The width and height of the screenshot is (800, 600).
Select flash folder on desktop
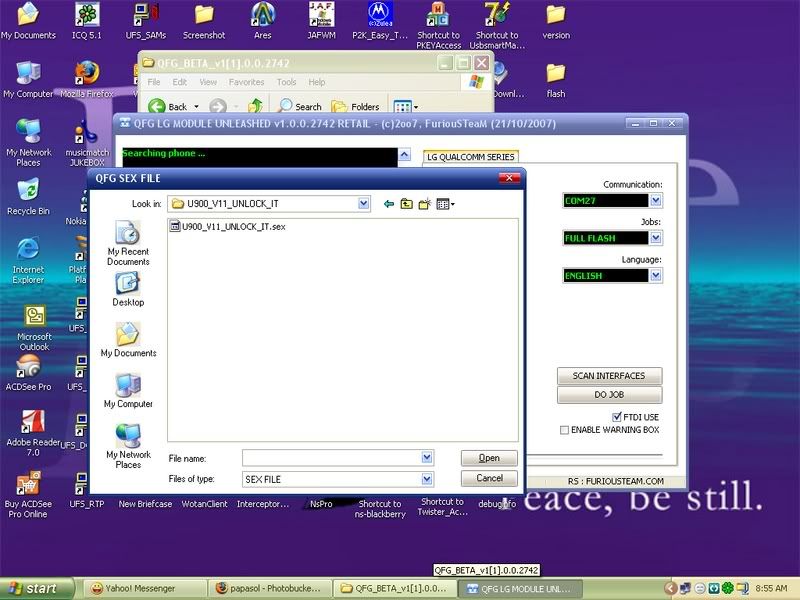[x=556, y=80]
